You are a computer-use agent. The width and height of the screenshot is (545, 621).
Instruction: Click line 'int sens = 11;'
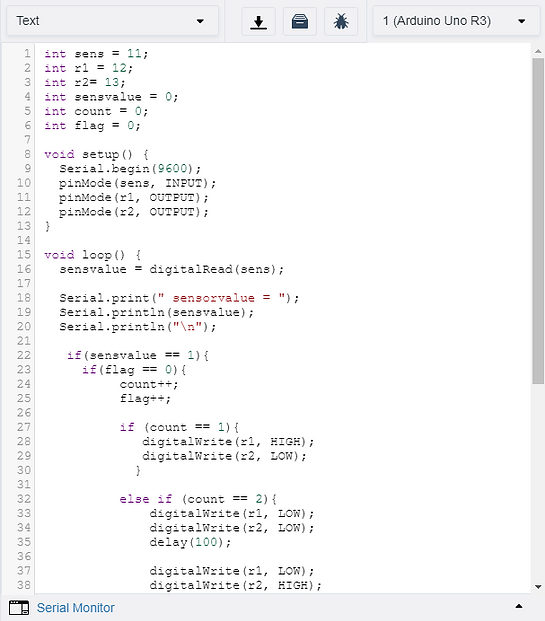click(x=96, y=53)
